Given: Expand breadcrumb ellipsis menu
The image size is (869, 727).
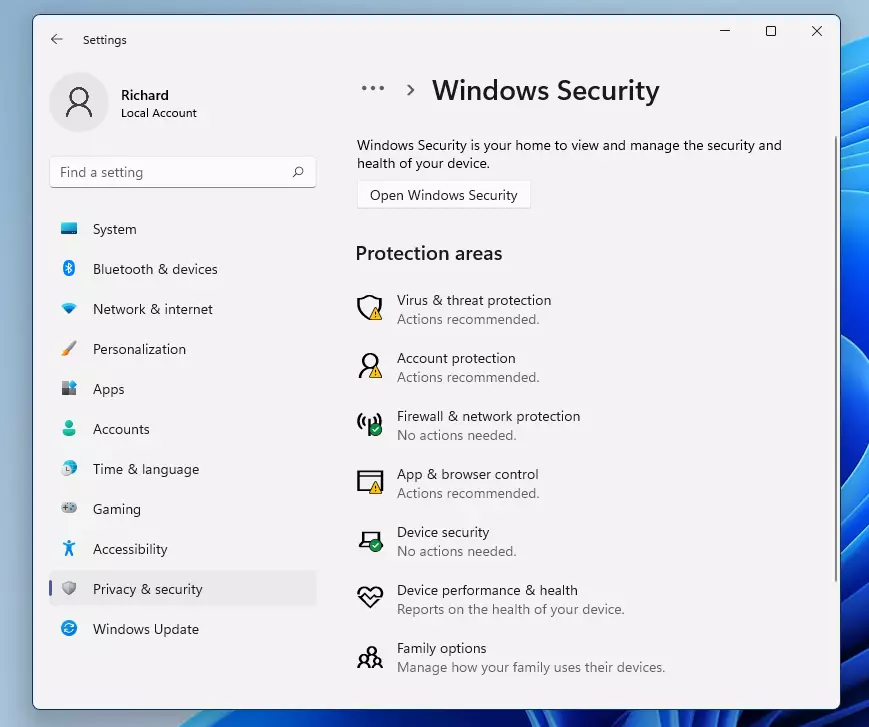Looking at the screenshot, I should (x=373, y=88).
